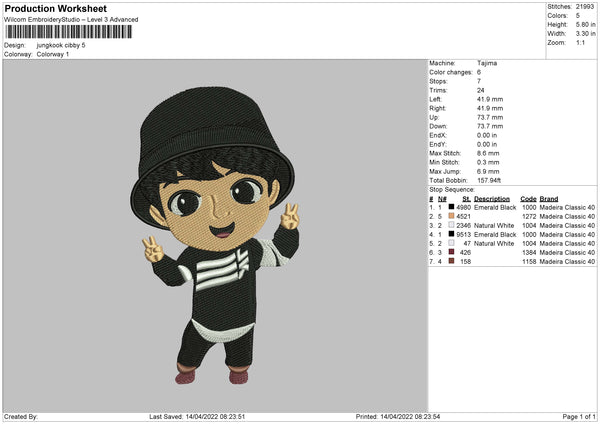The width and height of the screenshot is (600, 424).
Task: Click the 'St.' column header
Action: (x=466, y=199)
